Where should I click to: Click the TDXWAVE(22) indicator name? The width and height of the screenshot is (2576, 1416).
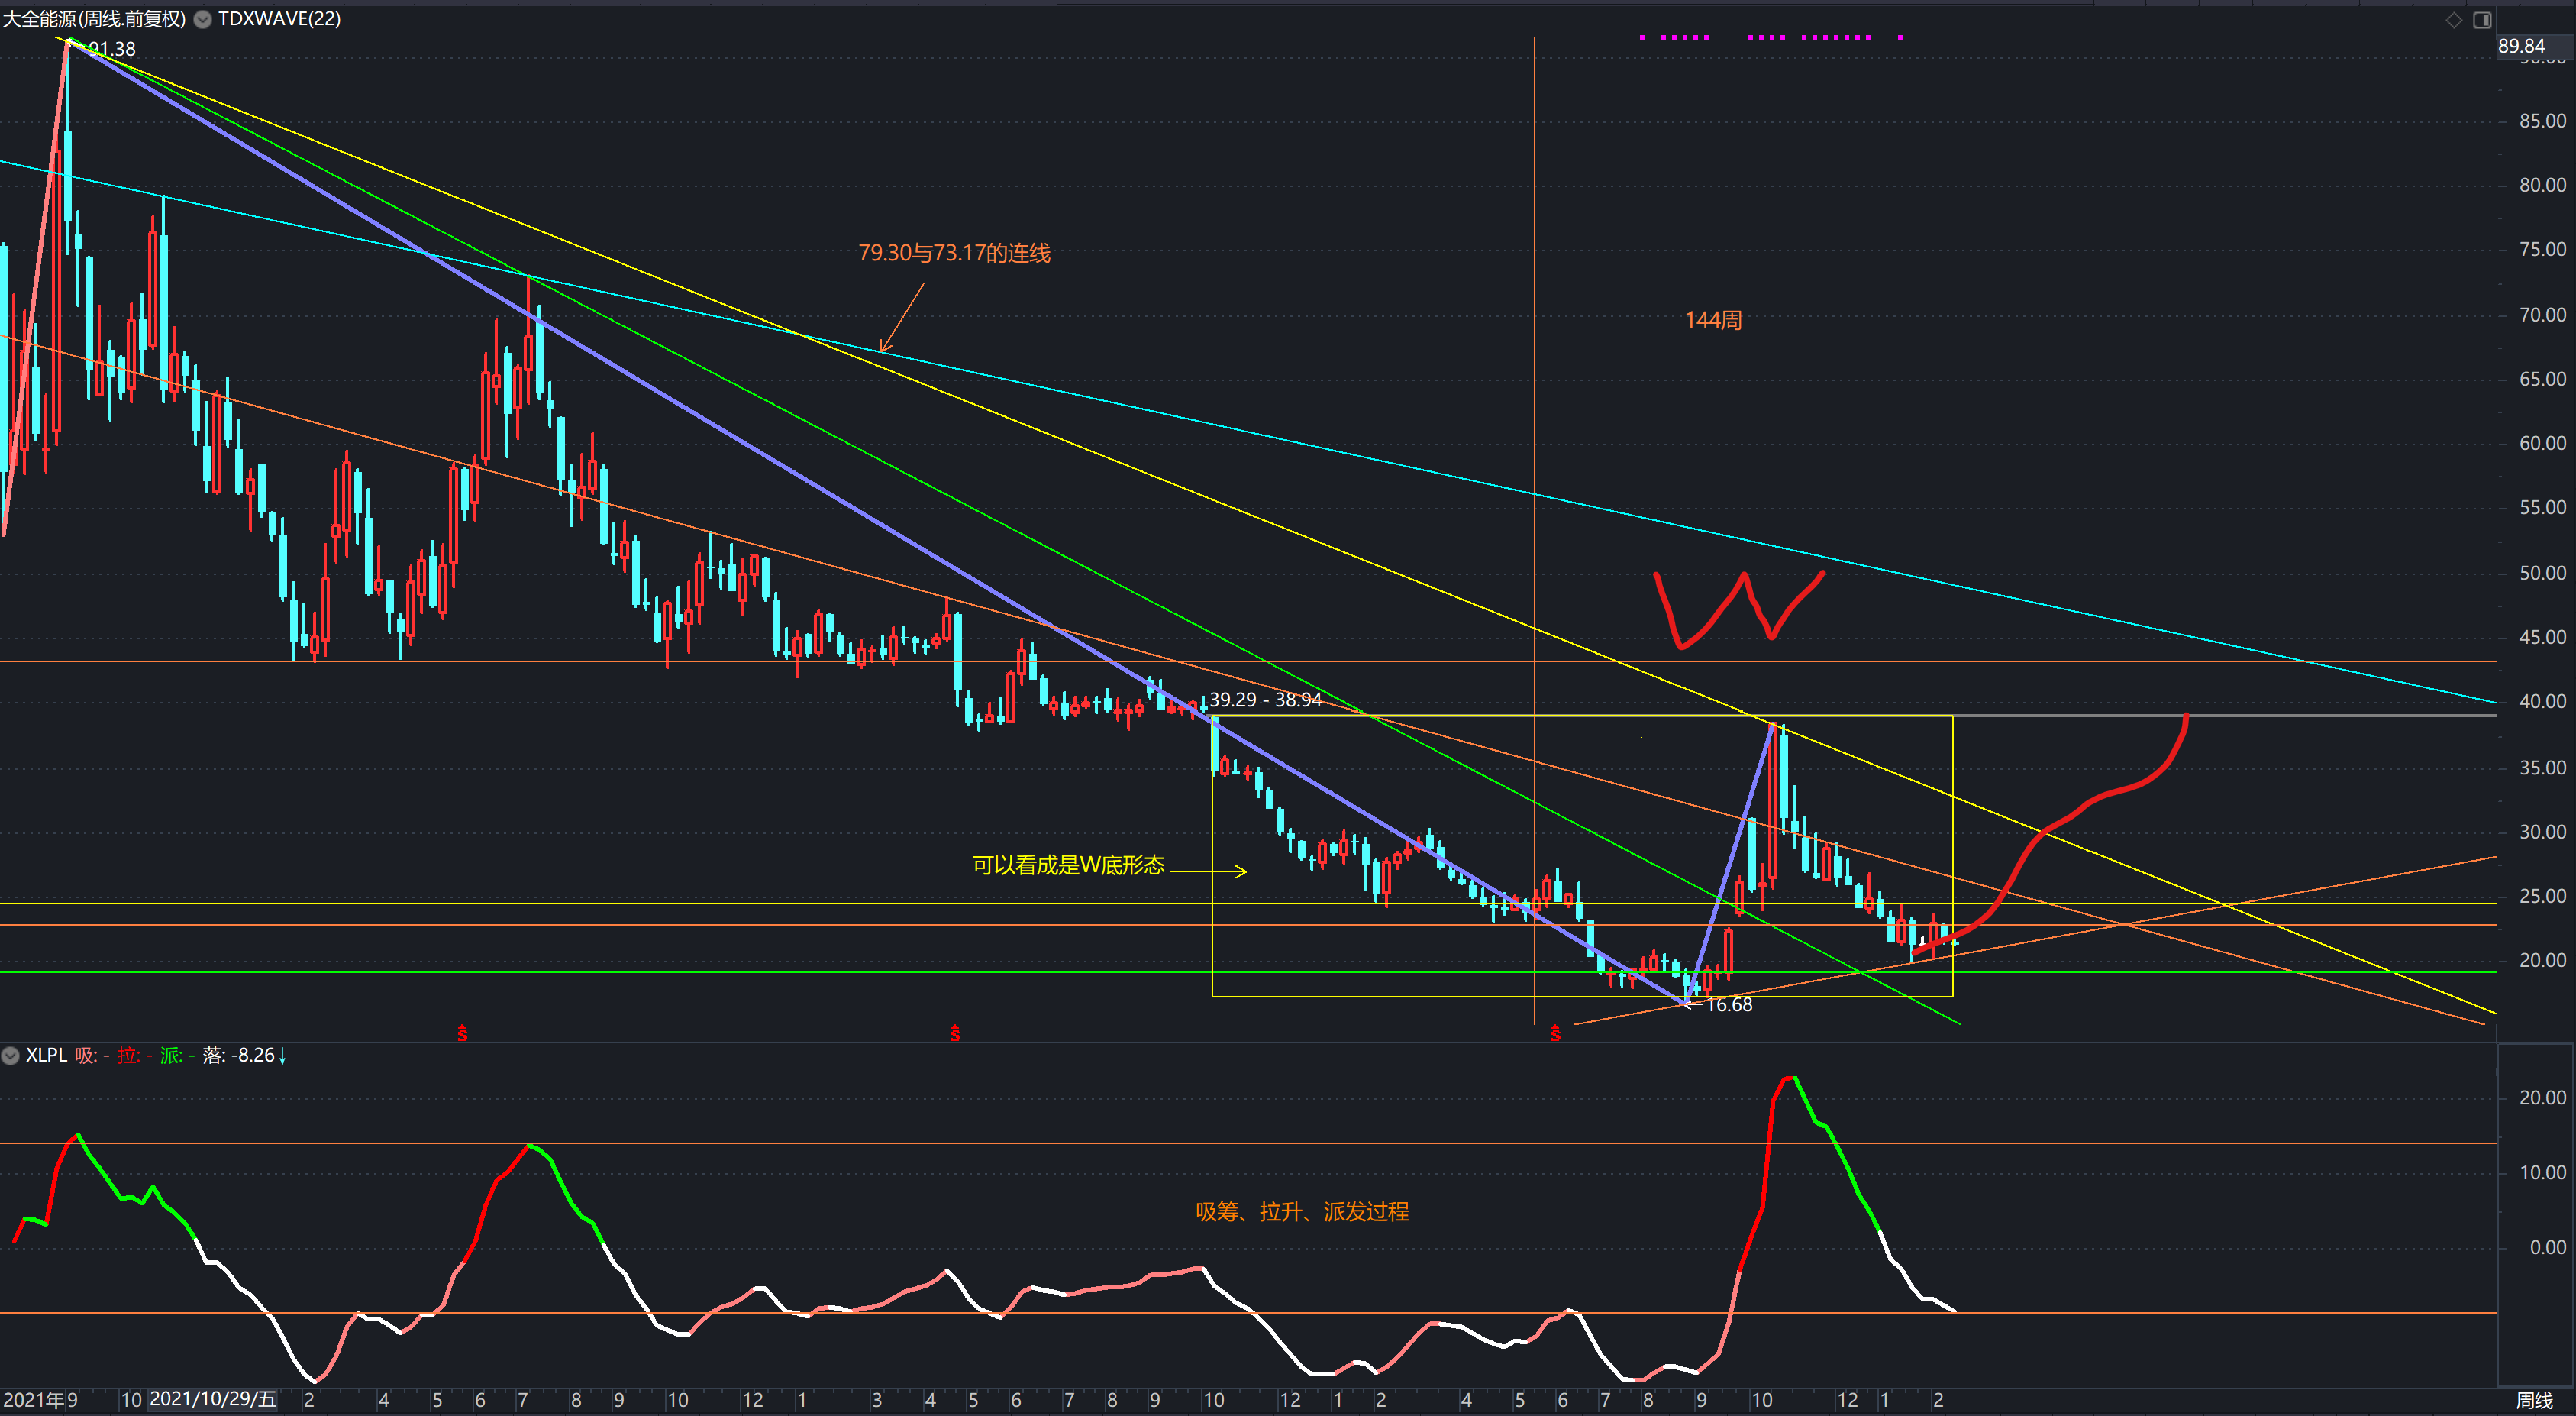click(279, 19)
